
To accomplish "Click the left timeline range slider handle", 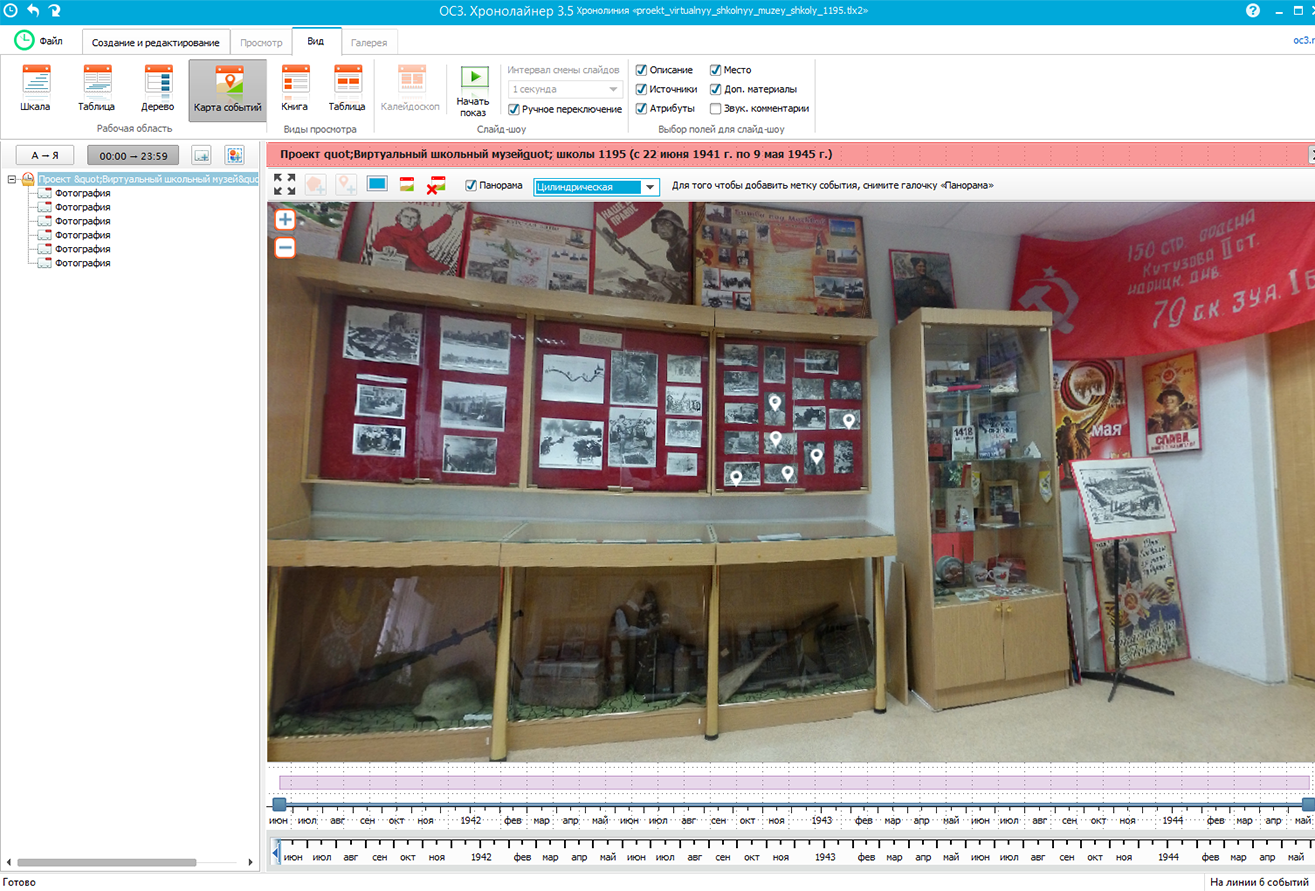I will [279, 804].
